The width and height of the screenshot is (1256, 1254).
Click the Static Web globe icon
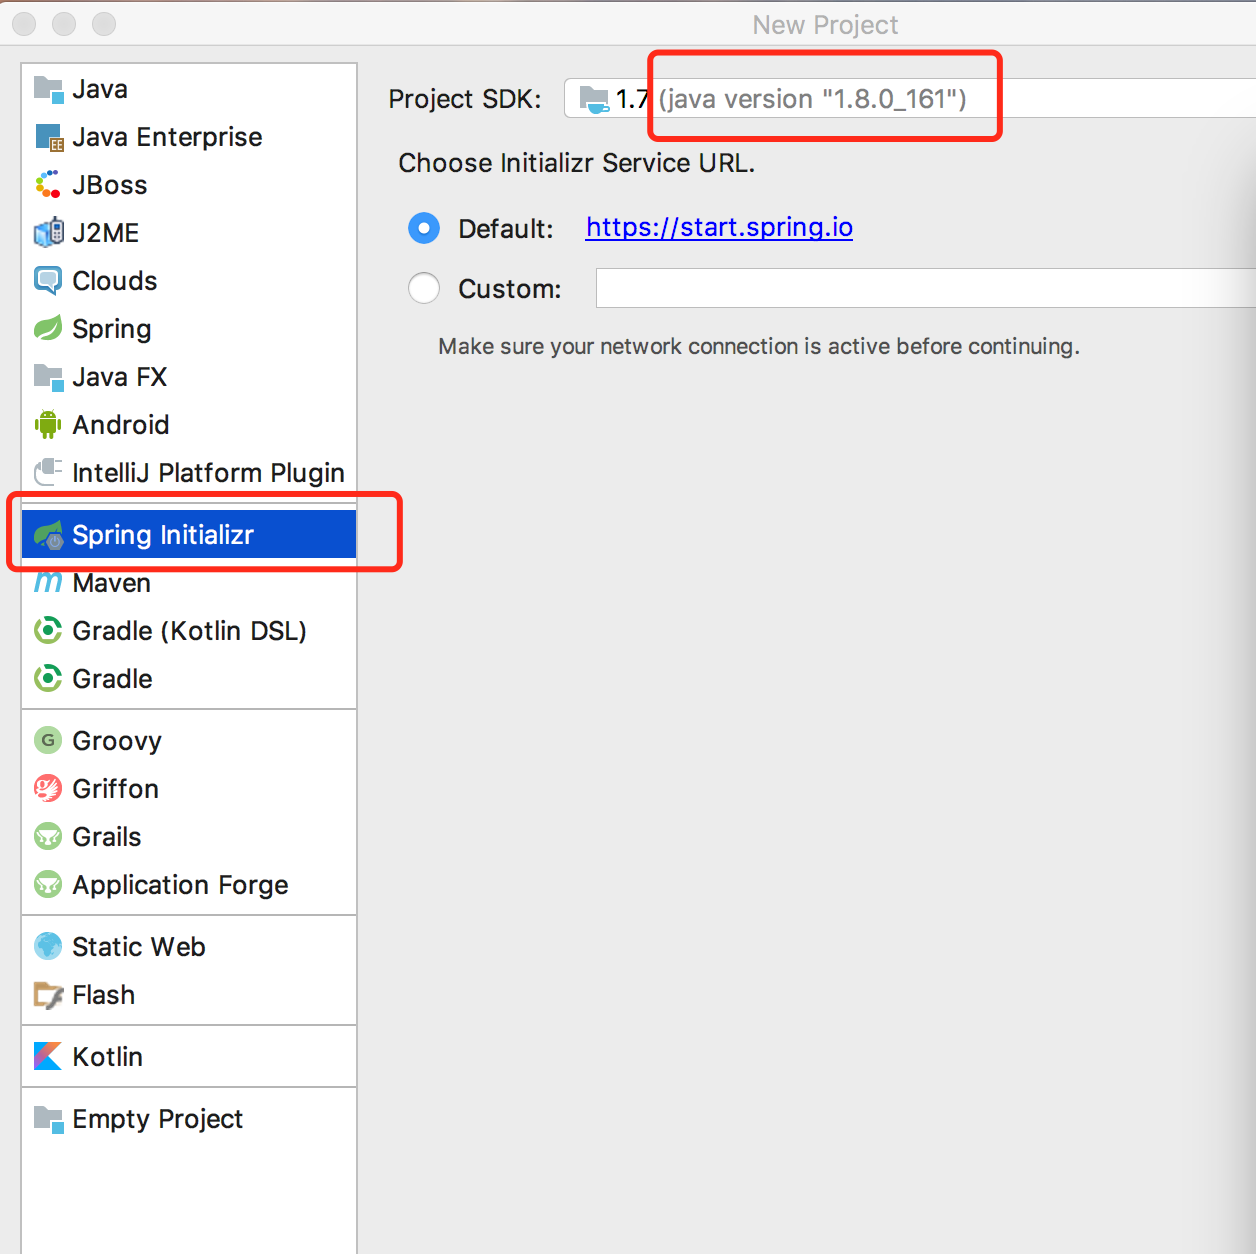[x=48, y=947]
